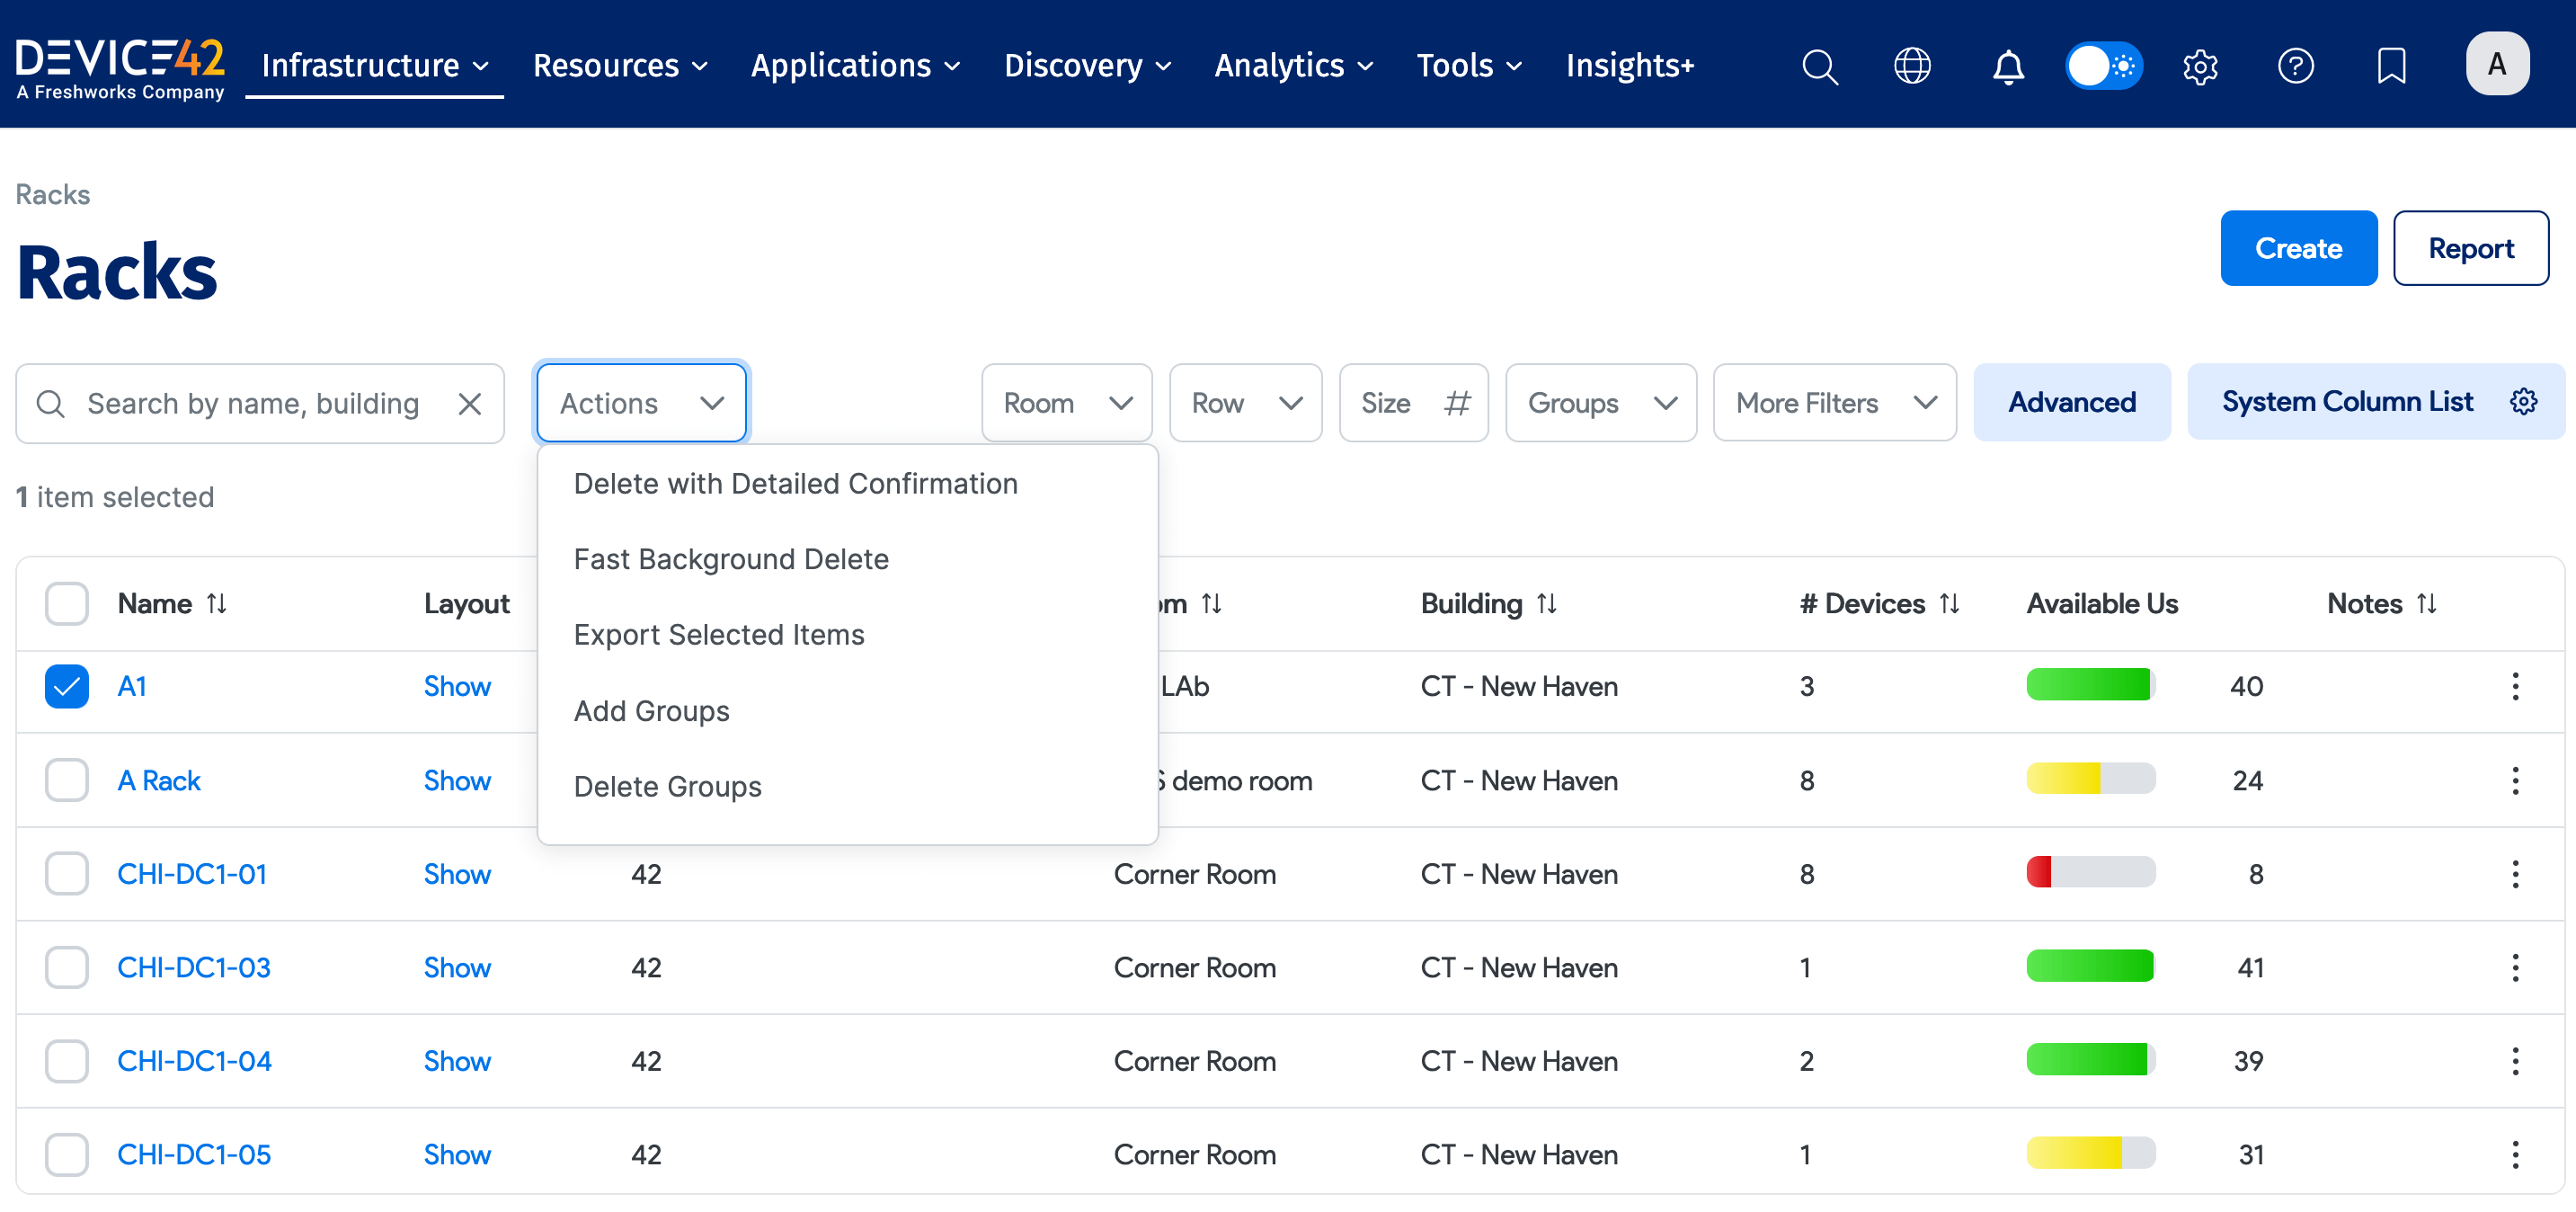Open the bookmarks icon
This screenshot has width=2576, height=1212.
(x=2391, y=66)
